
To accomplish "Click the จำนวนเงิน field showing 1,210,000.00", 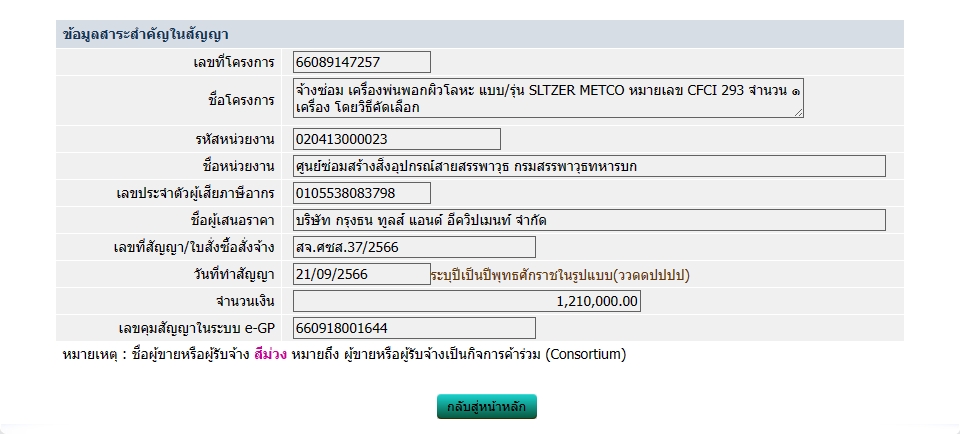I will (x=467, y=301).
